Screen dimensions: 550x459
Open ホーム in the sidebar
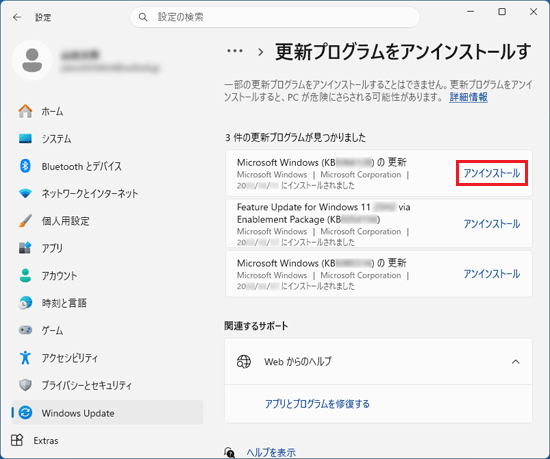(107, 111)
